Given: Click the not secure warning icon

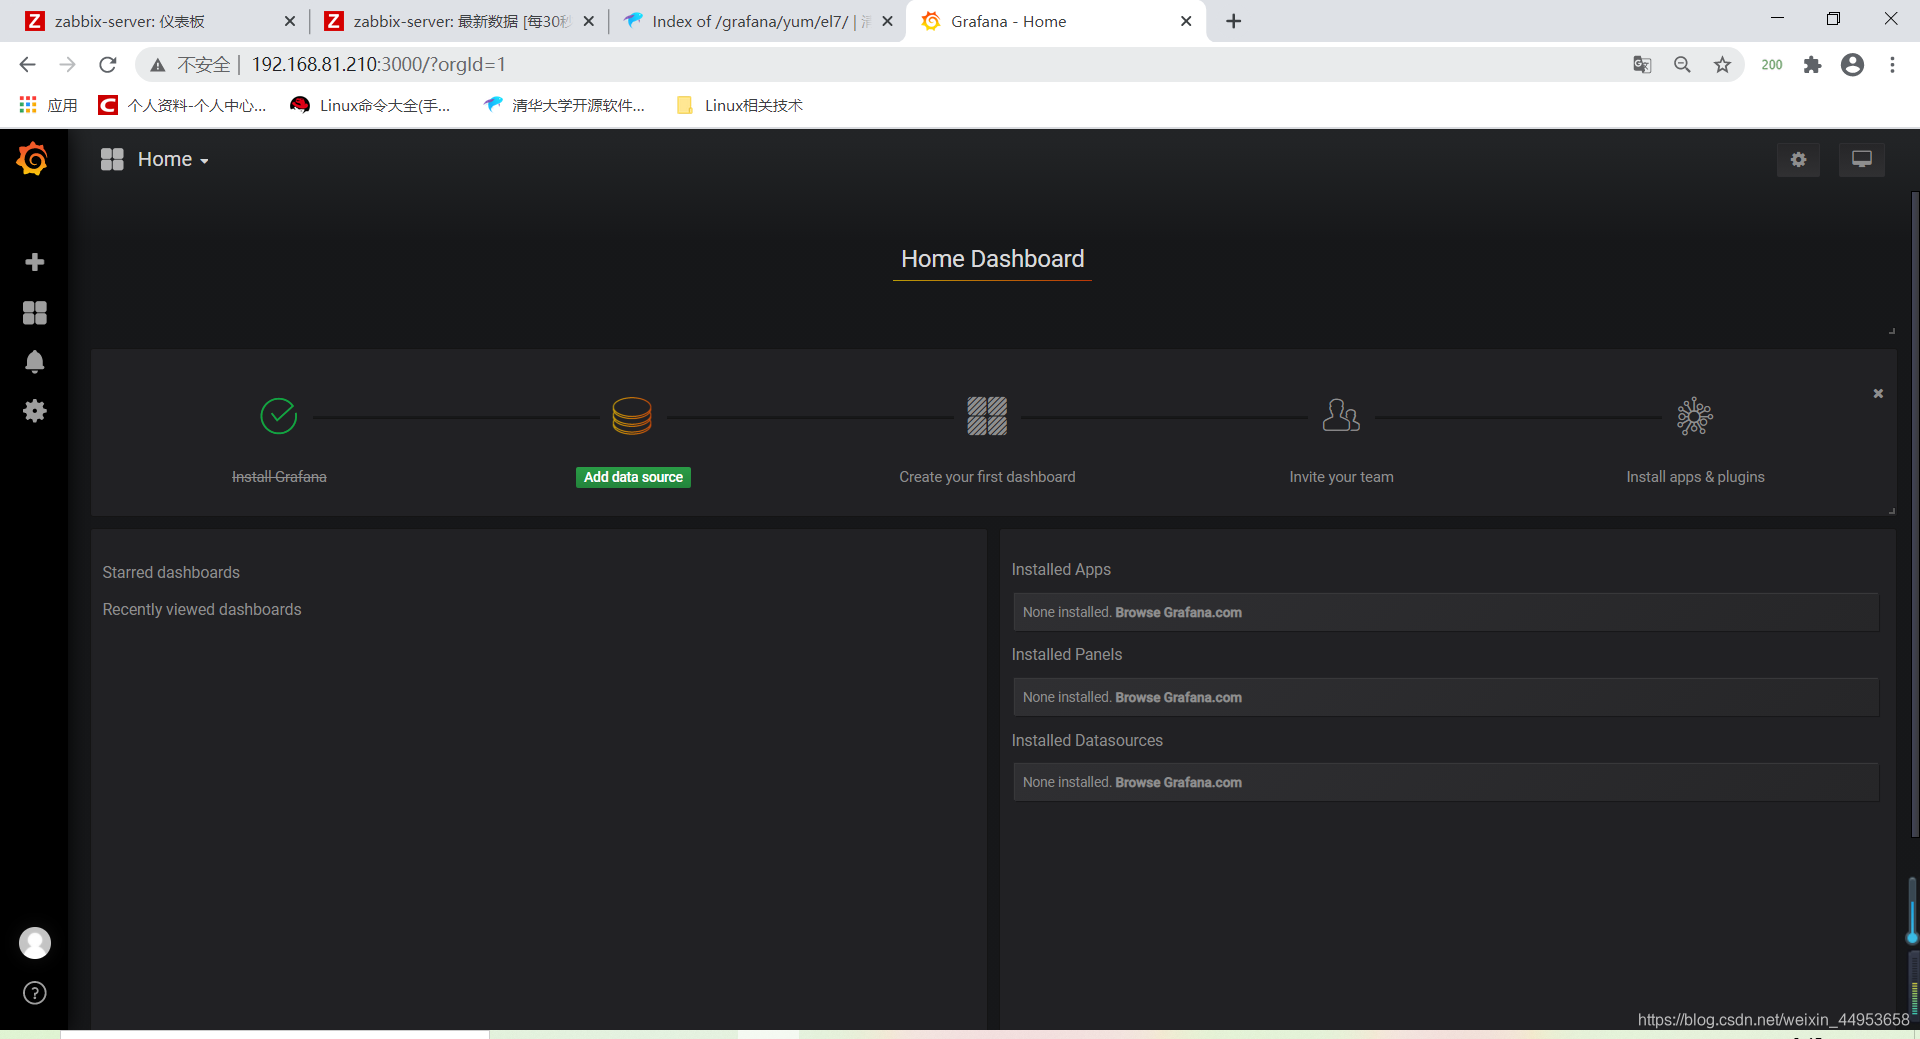Looking at the screenshot, I should 158,65.
